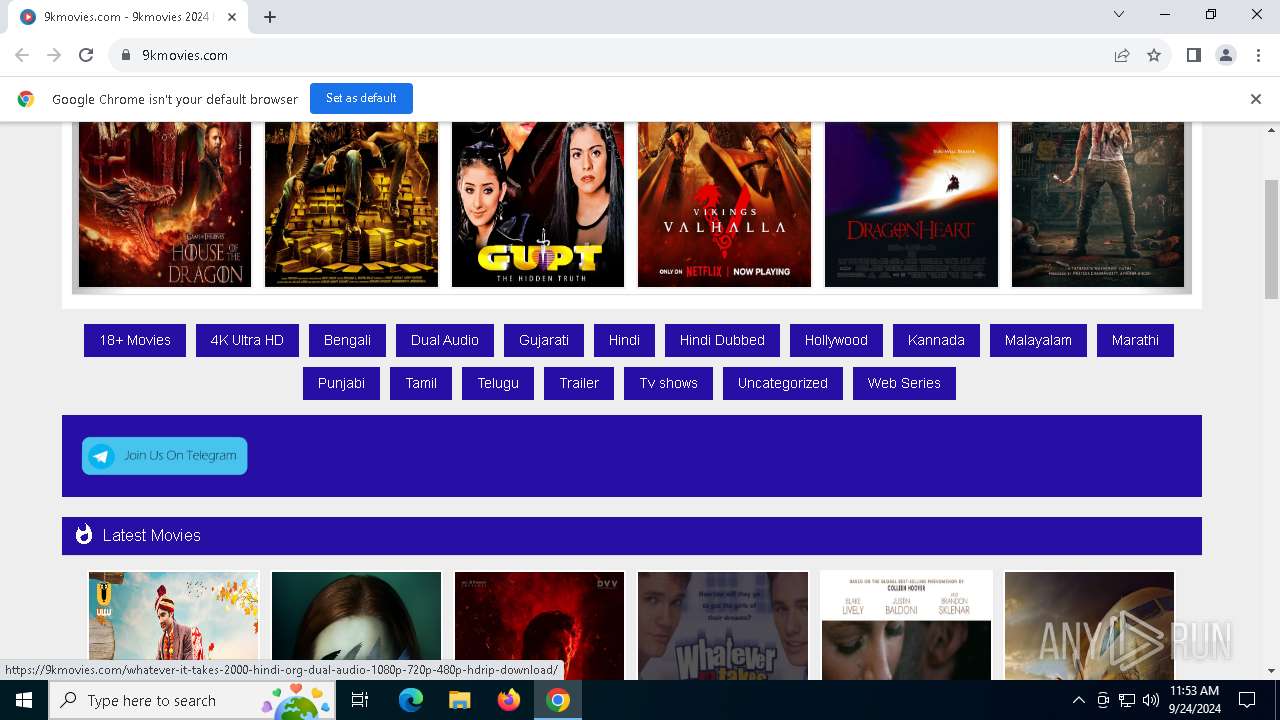Screen dimensions: 1280x720
Task: Launch Firefox from the taskbar
Action: point(509,700)
